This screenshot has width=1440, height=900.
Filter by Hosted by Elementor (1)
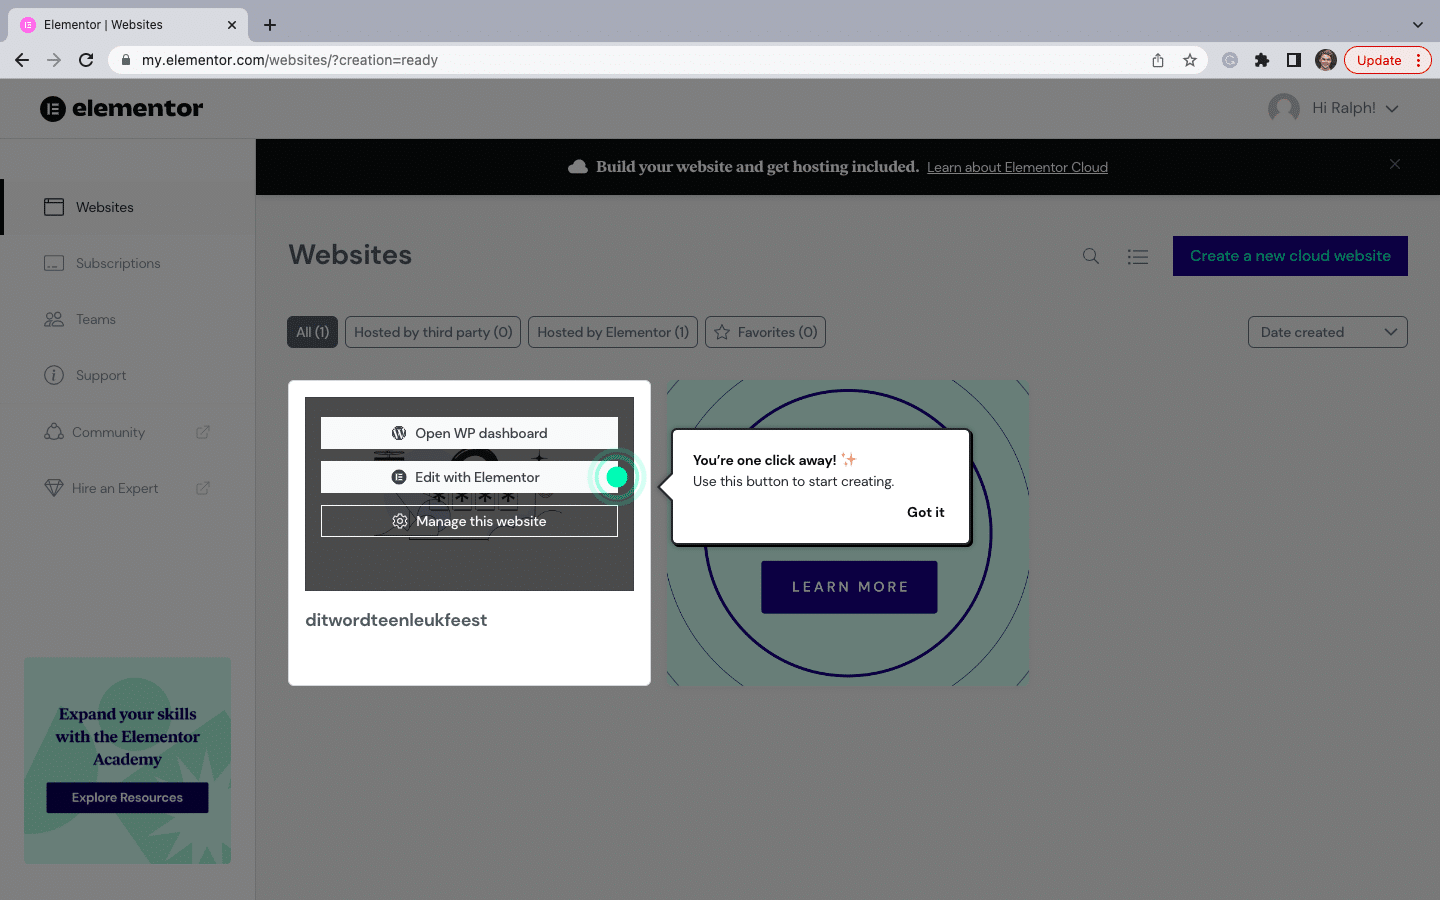click(612, 332)
